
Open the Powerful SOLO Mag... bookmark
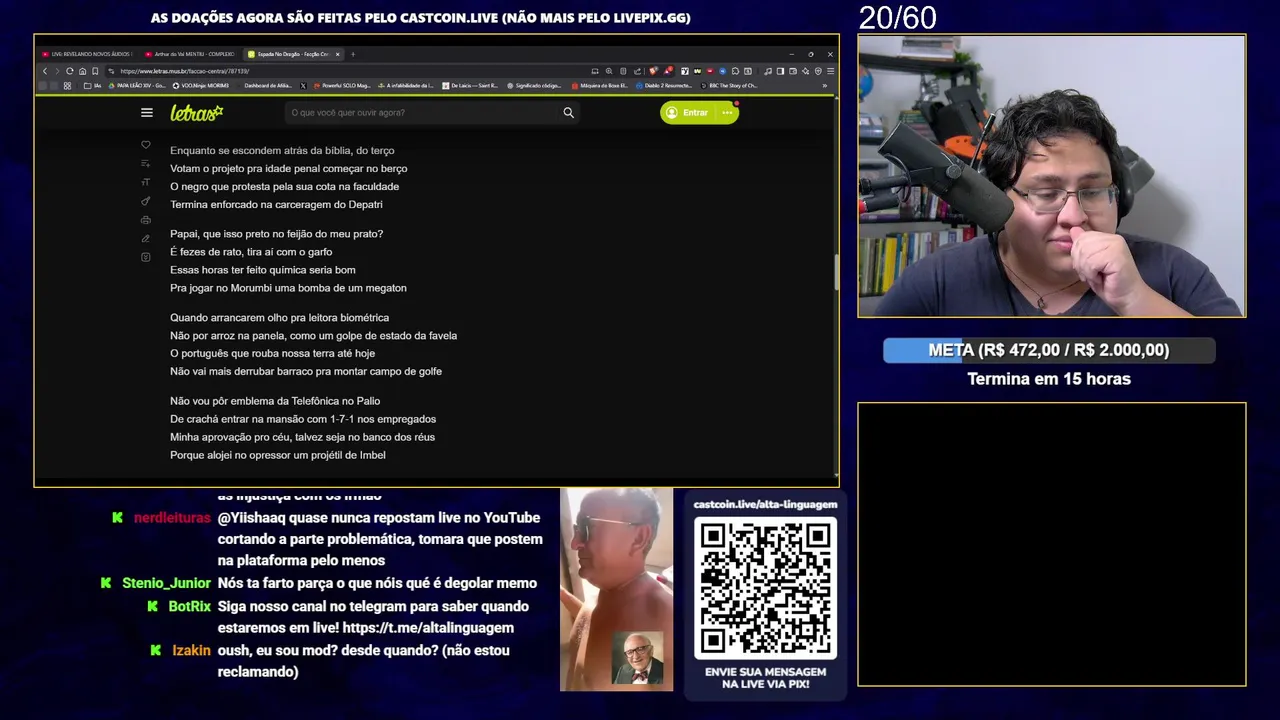(x=341, y=86)
